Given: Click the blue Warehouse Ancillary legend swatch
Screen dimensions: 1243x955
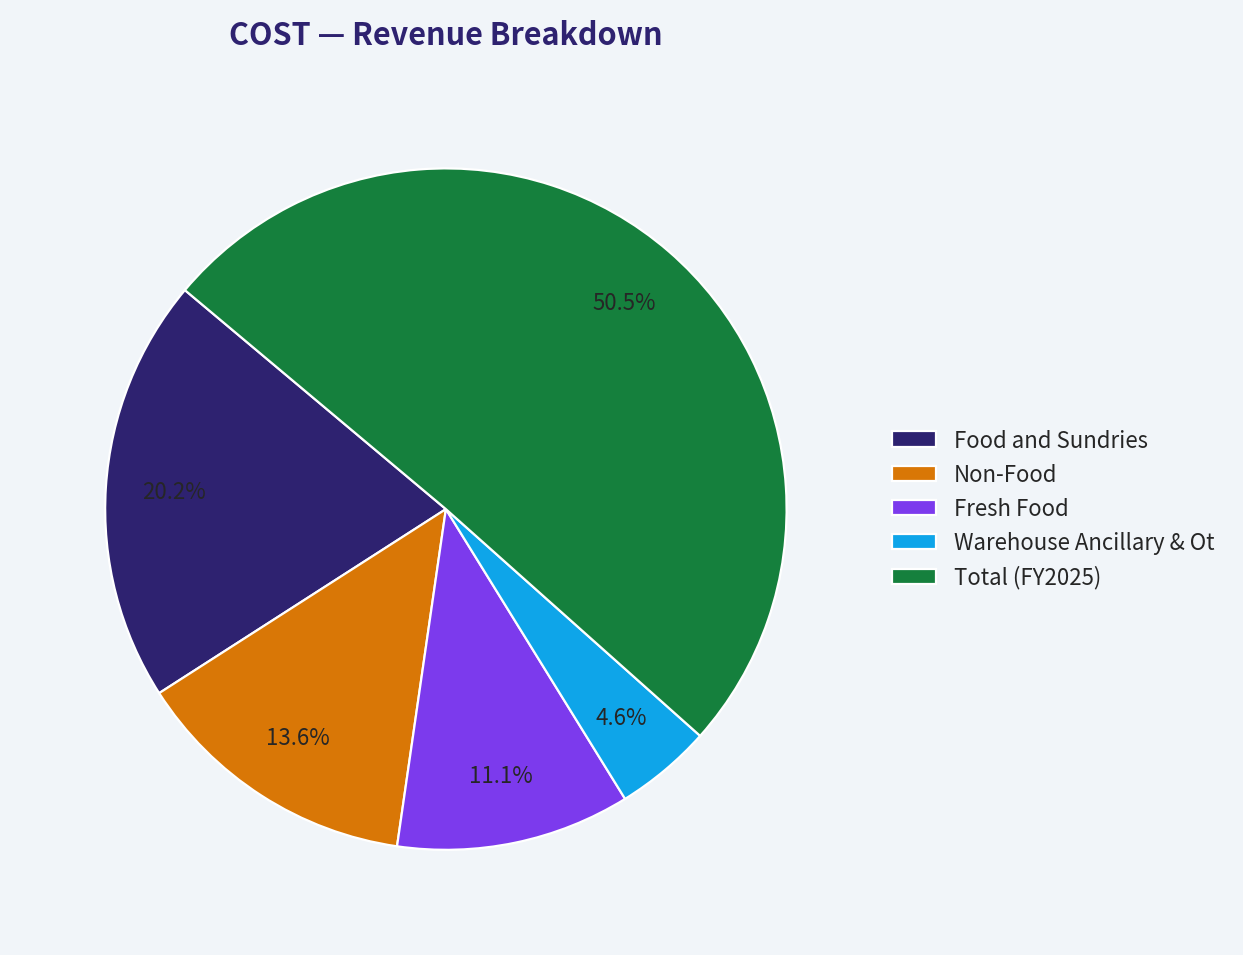Looking at the screenshot, I should click(914, 541).
